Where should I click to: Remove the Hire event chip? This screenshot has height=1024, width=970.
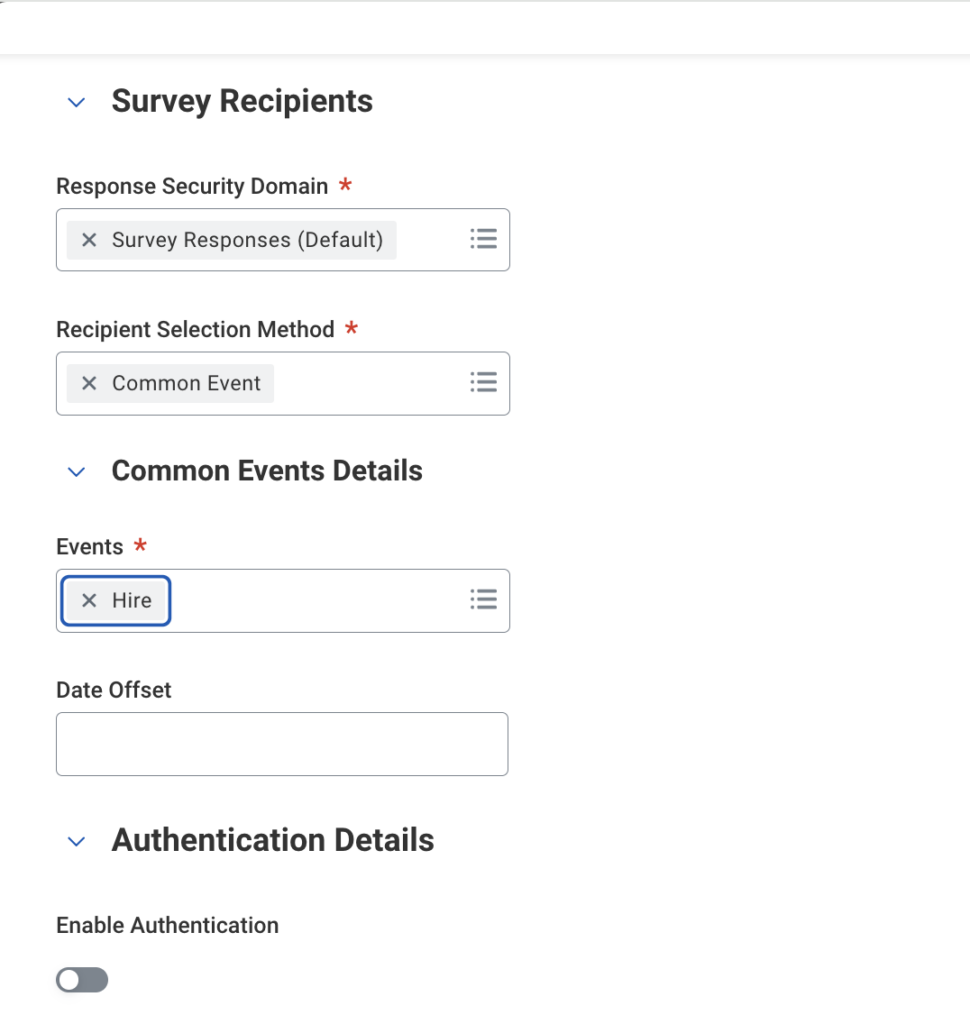tap(89, 600)
